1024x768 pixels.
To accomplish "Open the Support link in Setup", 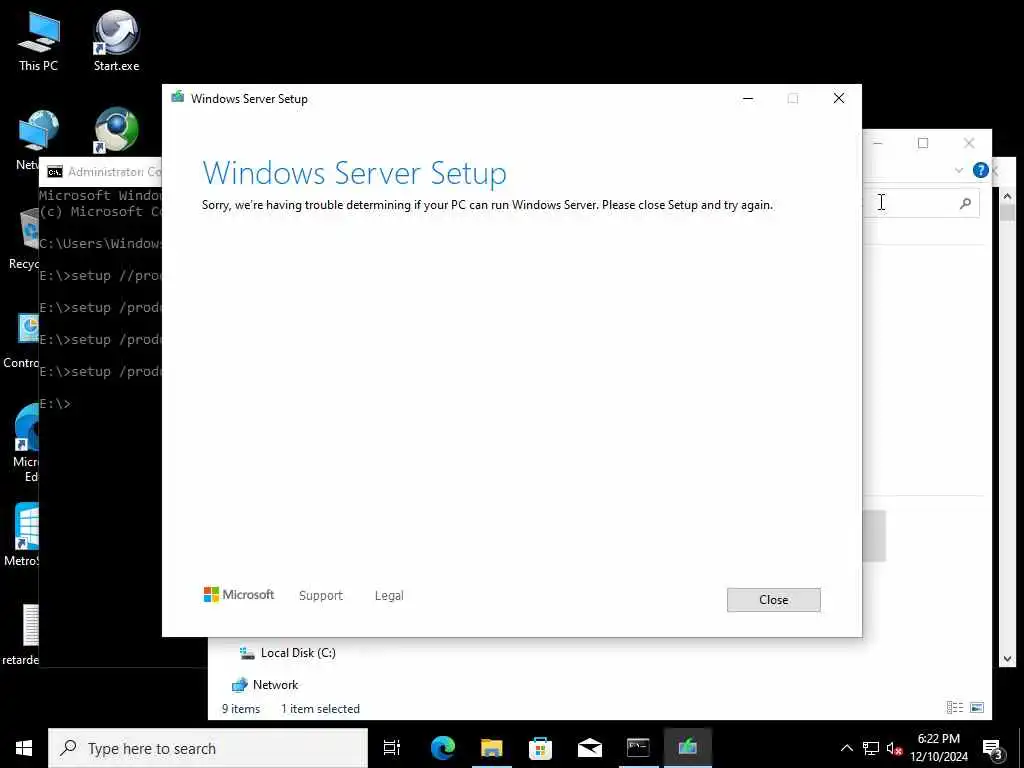I will coord(321,596).
